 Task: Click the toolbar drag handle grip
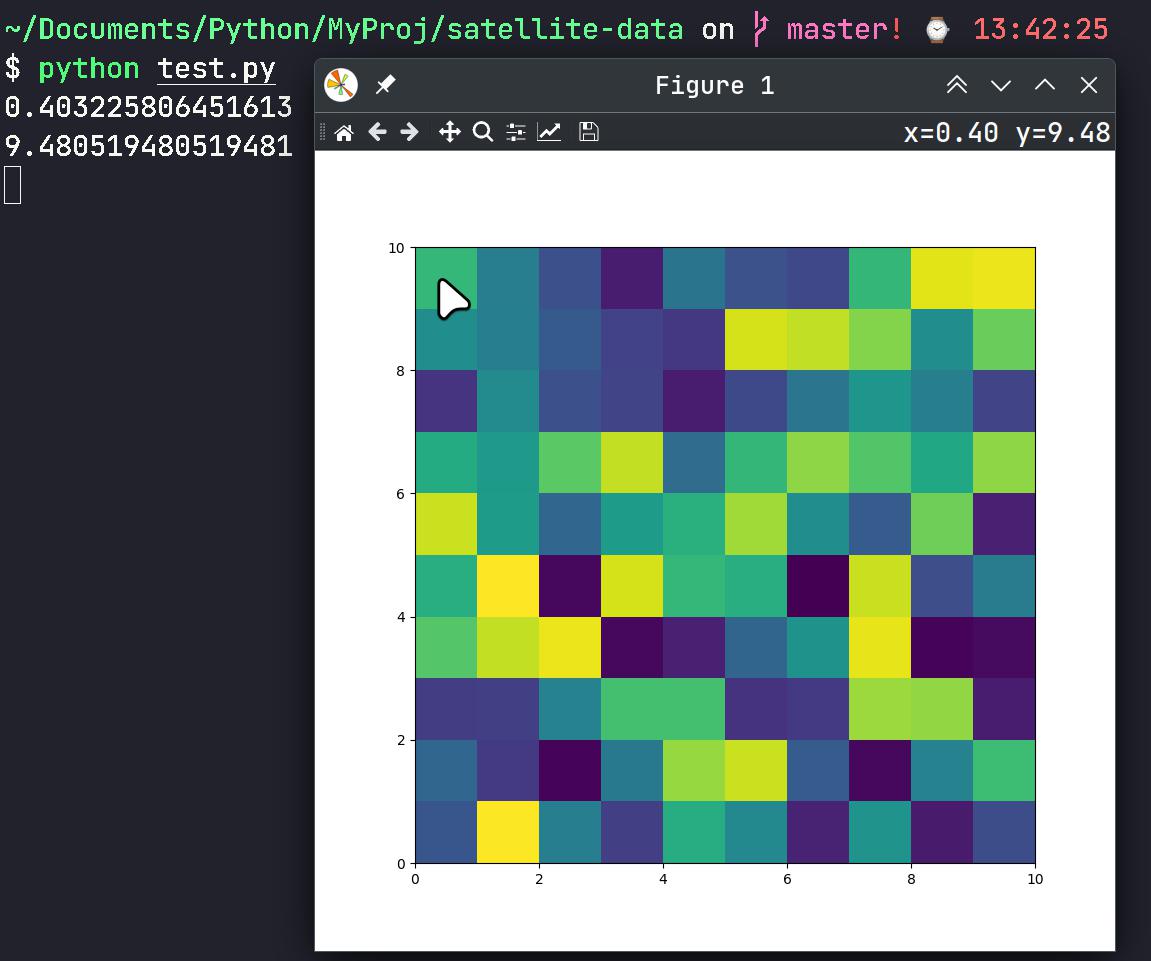click(x=322, y=132)
